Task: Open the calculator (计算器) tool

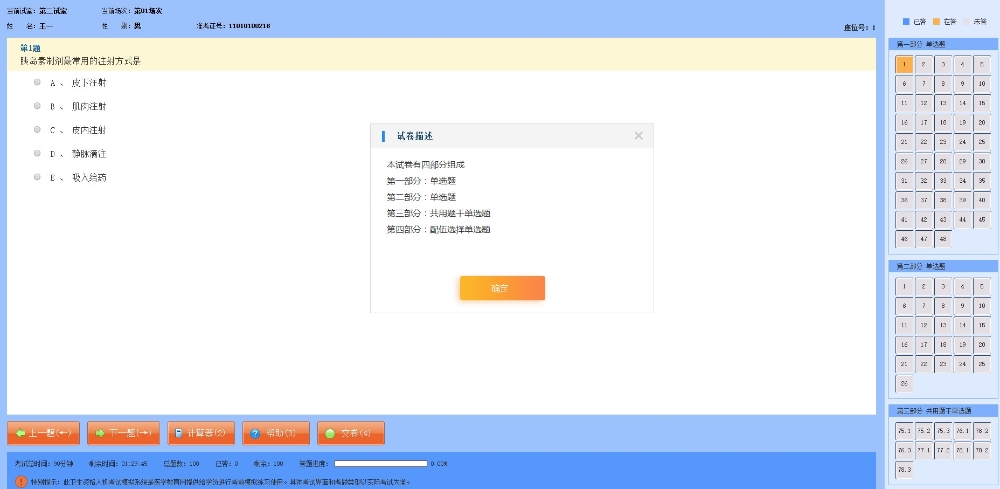Action: point(201,433)
